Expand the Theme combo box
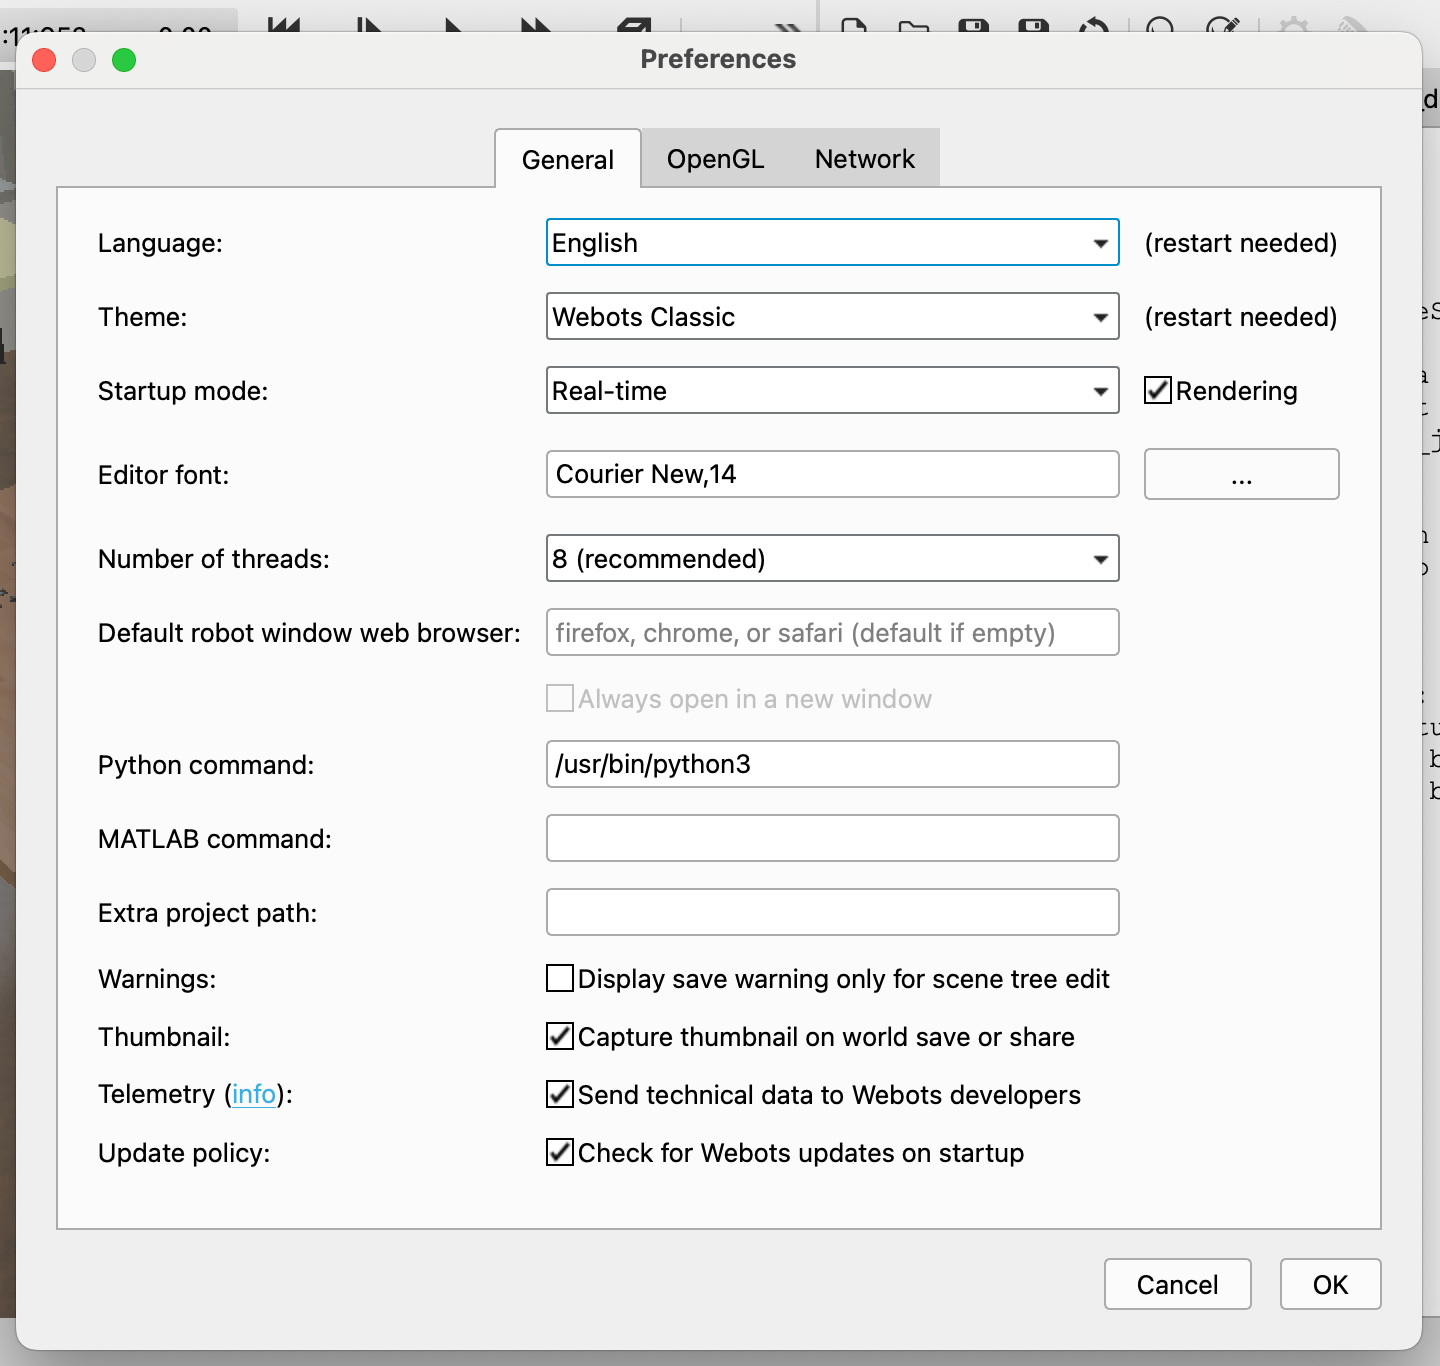This screenshot has width=1440, height=1366. click(x=832, y=317)
